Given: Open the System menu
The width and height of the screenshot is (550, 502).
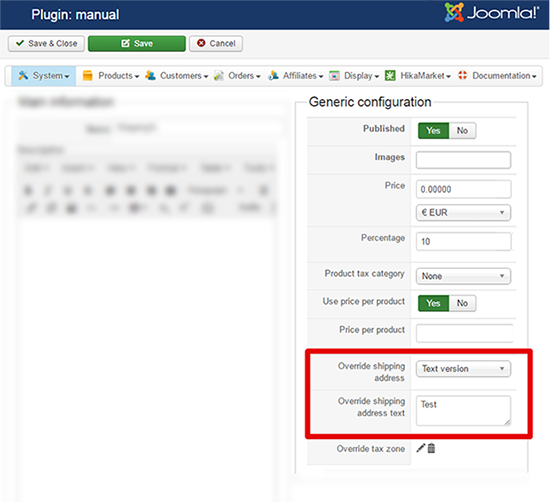Looking at the screenshot, I should pos(44,76).
